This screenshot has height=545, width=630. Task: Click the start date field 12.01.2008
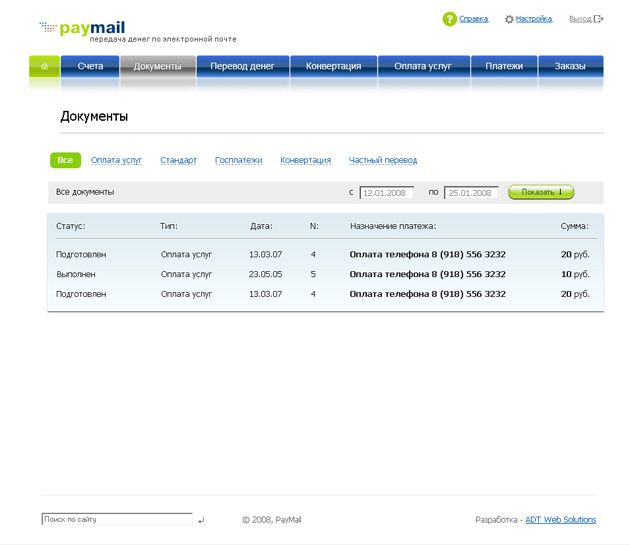[386, 192]
